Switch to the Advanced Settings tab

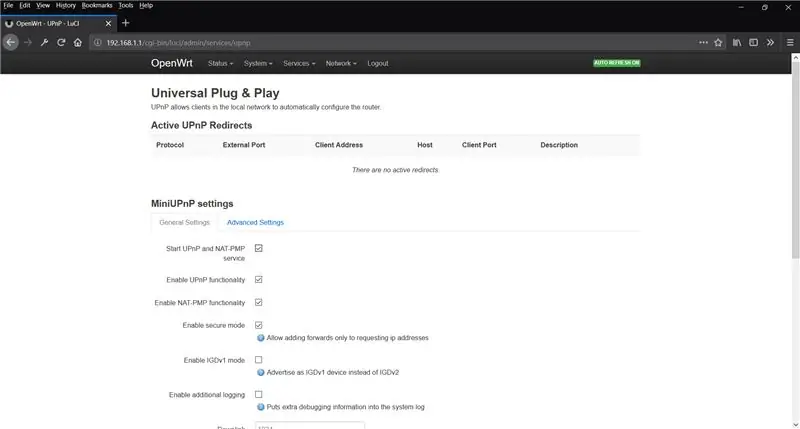point(255,222)
